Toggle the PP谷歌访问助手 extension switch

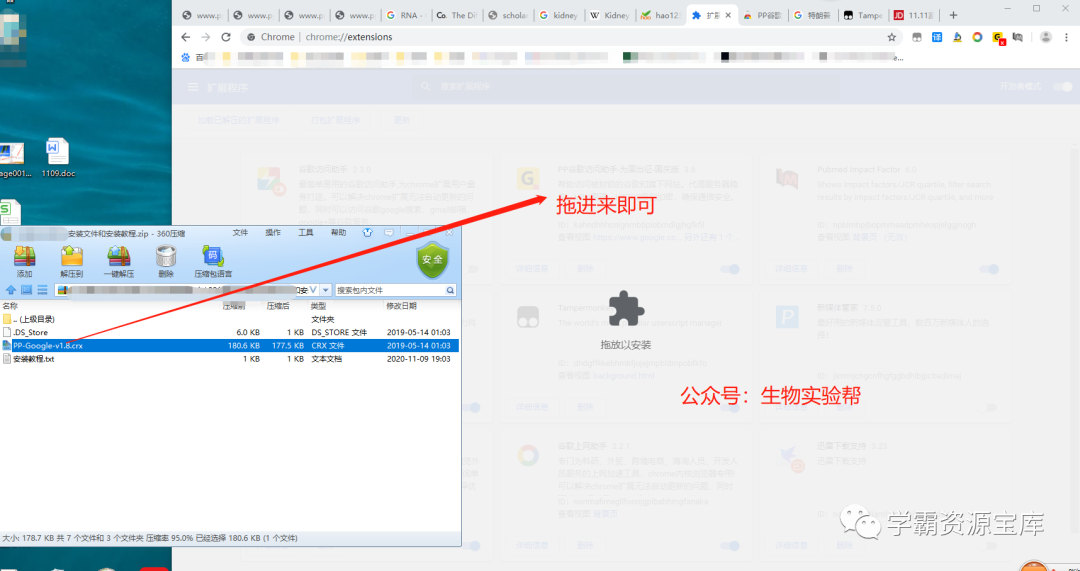(730, 269)
